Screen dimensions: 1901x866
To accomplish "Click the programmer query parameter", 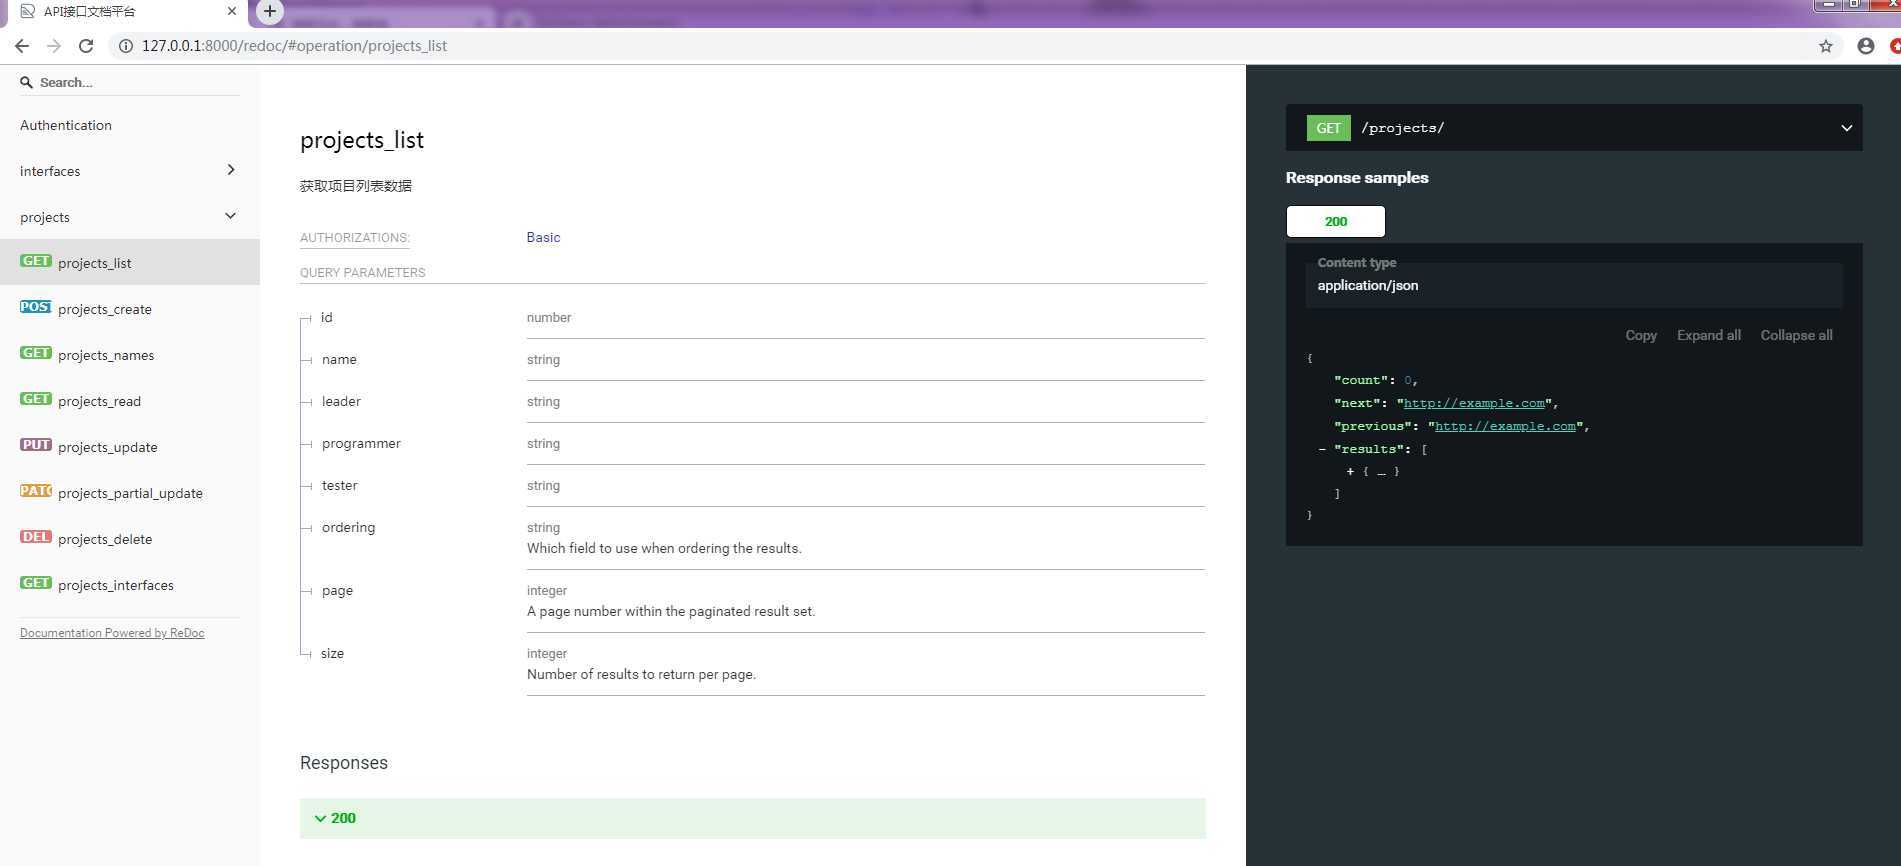I will (x=361, y=443).
